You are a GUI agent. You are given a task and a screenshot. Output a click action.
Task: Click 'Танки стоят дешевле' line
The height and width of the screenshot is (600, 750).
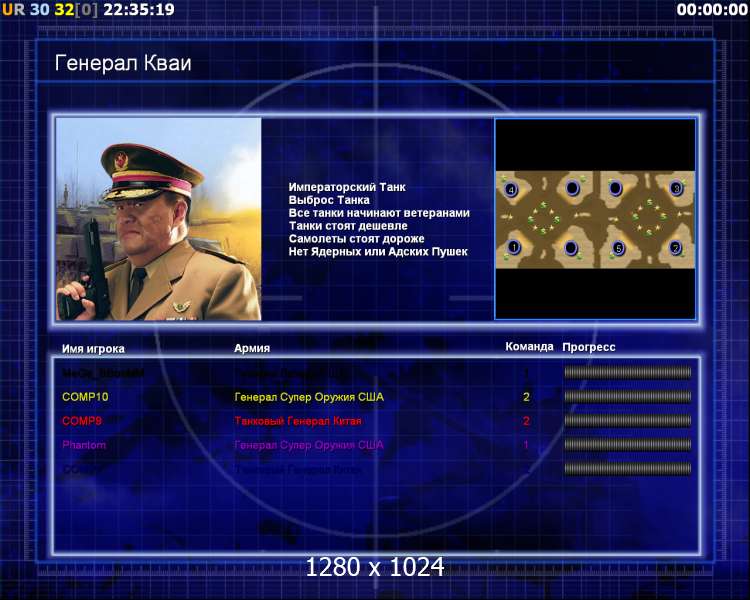coord(348,226)
